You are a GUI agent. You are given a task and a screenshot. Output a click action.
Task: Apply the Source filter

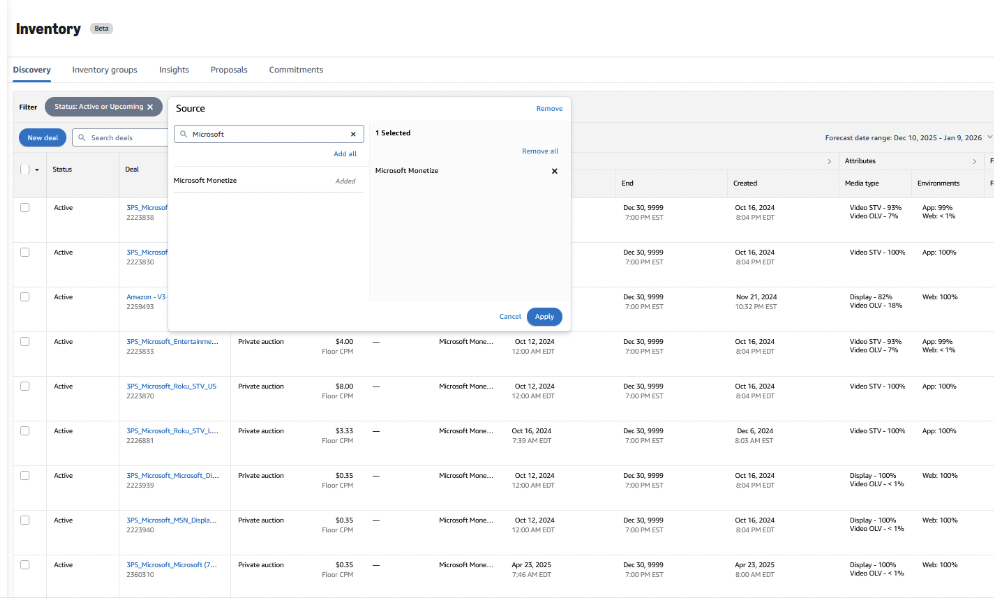[545, 316]
